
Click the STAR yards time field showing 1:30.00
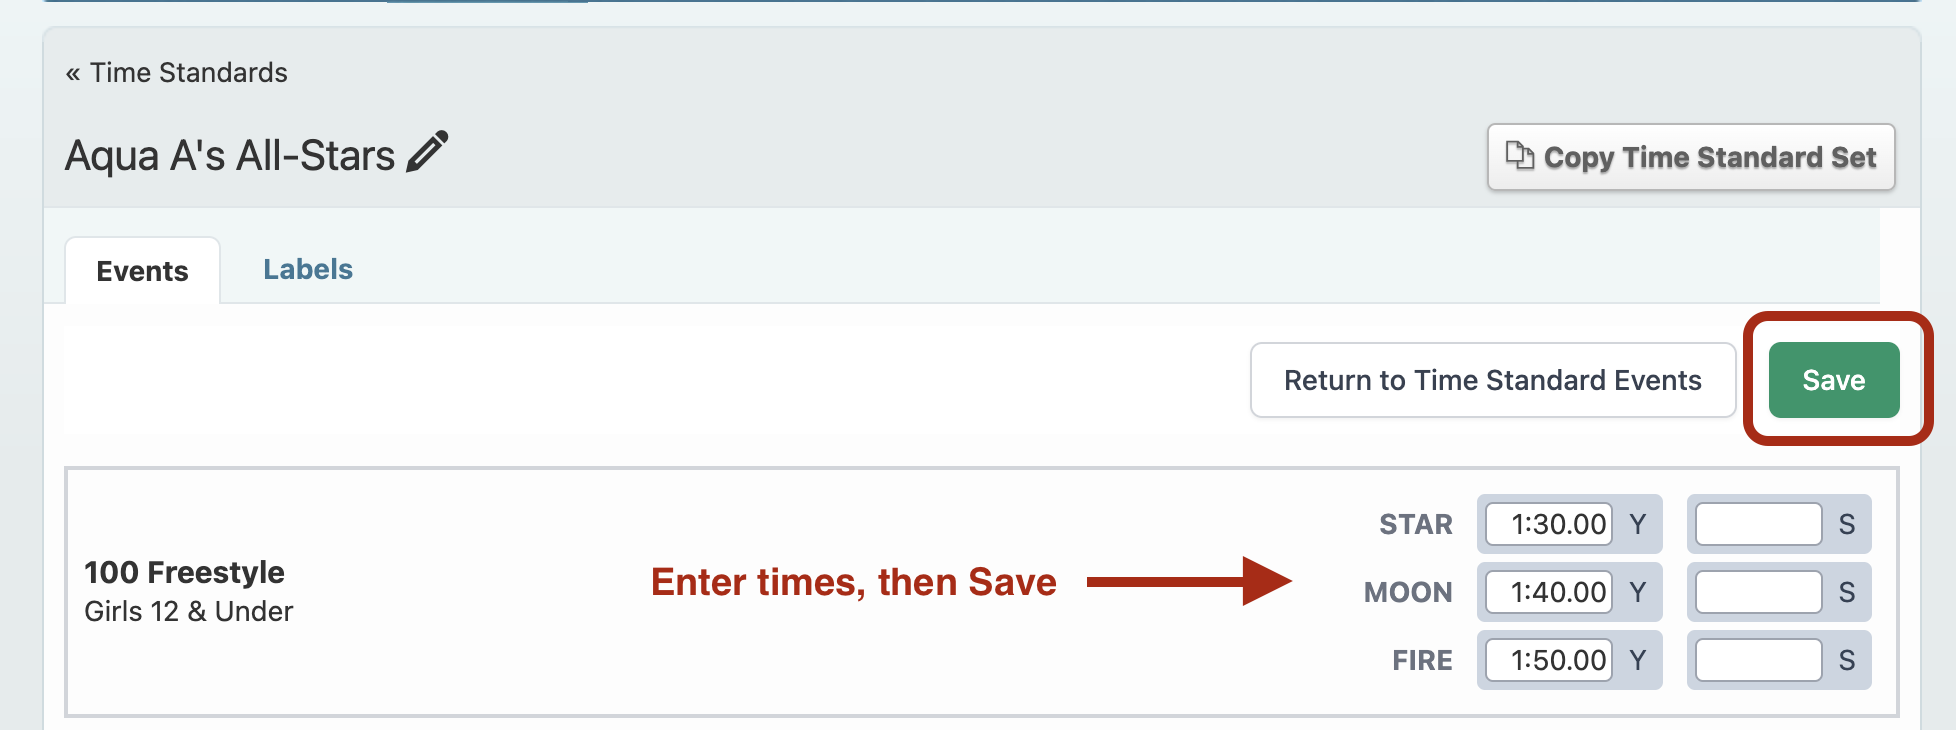[1549, 524]
